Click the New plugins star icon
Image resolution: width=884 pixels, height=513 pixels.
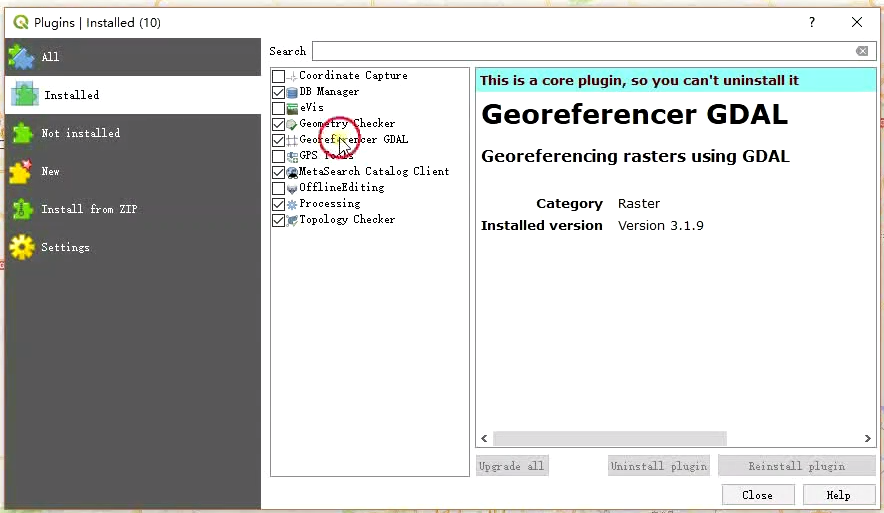[x=21, y=172]
